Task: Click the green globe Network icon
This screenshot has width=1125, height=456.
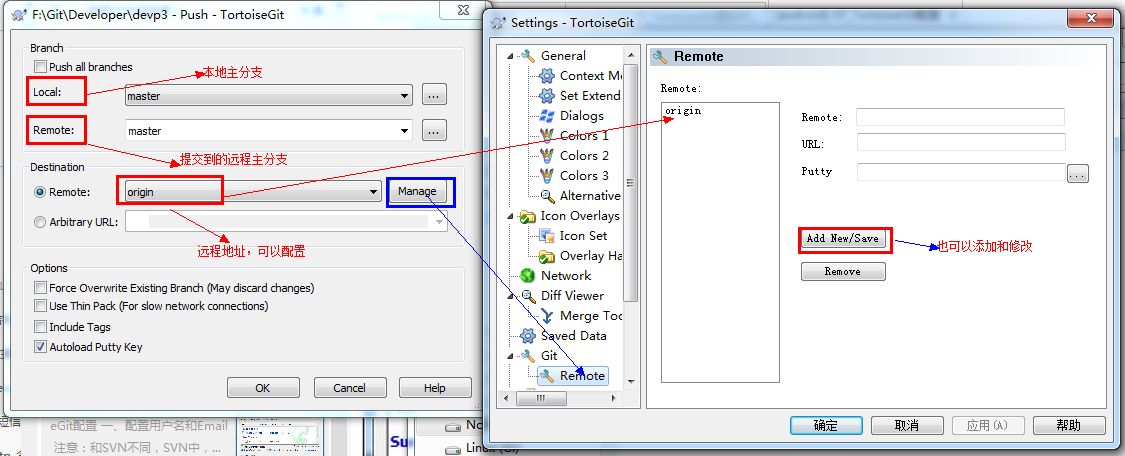Action: pos(527,275)
